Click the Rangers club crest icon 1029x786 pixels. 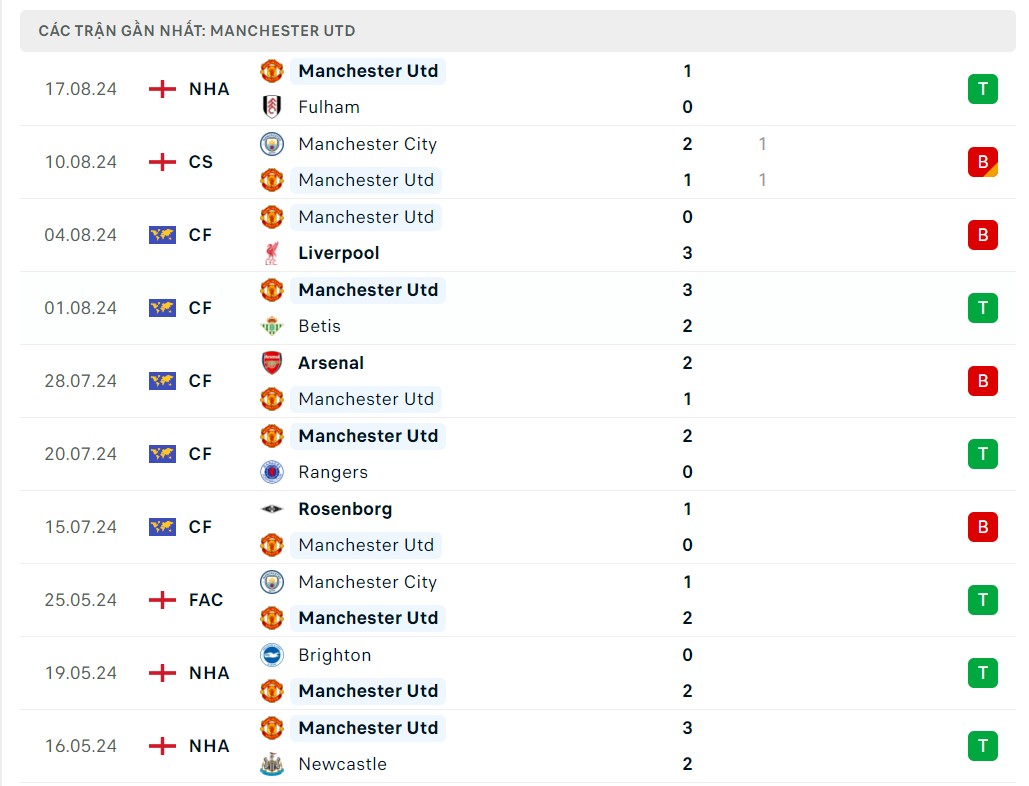pos(272,472)
